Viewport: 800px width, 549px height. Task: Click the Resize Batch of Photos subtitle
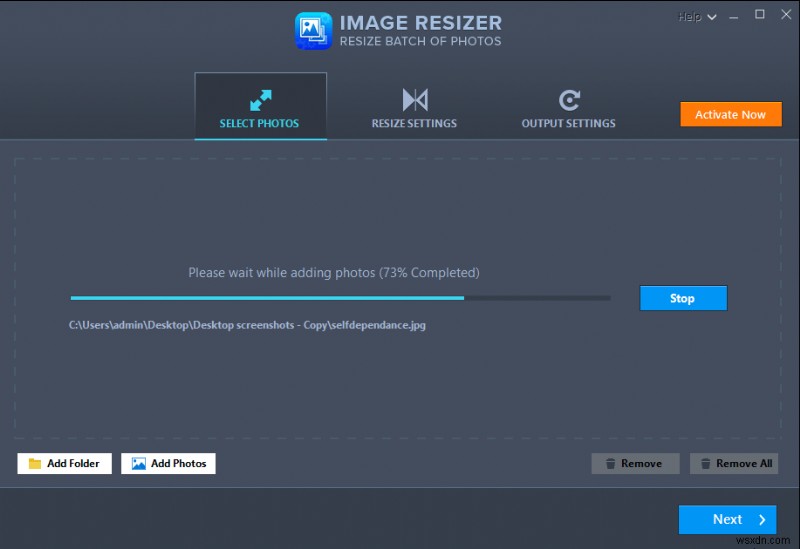point(420,41)
